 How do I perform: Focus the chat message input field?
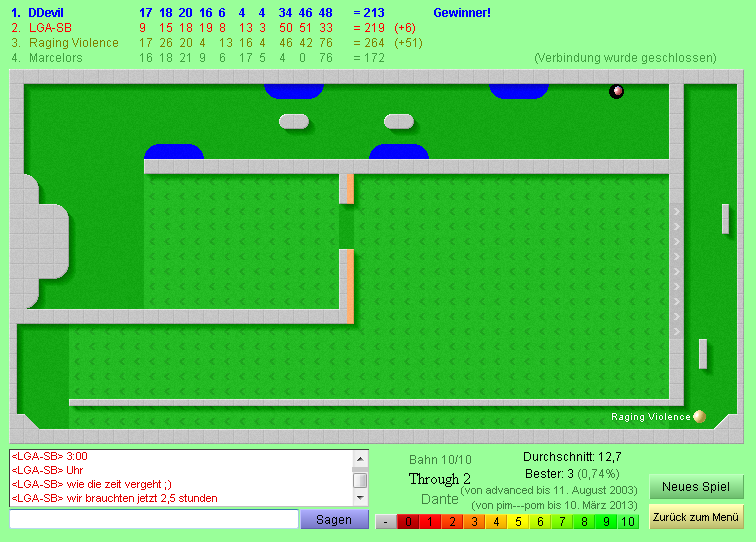pos(154,519)
